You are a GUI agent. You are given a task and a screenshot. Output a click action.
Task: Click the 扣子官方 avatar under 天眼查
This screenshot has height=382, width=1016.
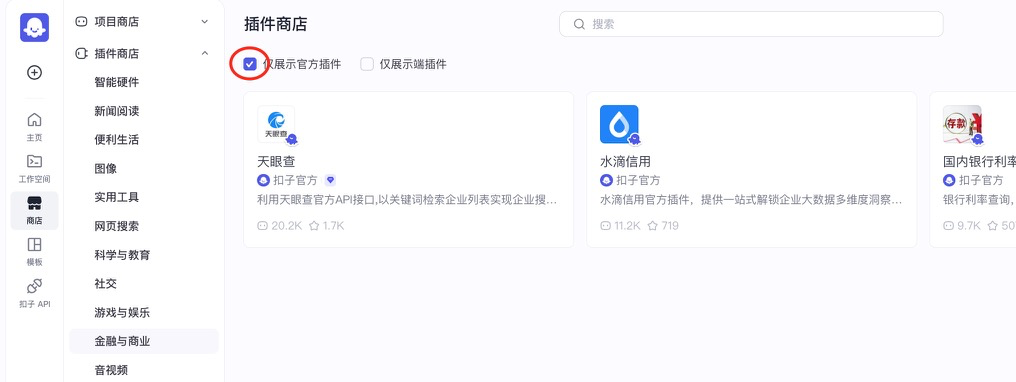[x=264, y=180]
